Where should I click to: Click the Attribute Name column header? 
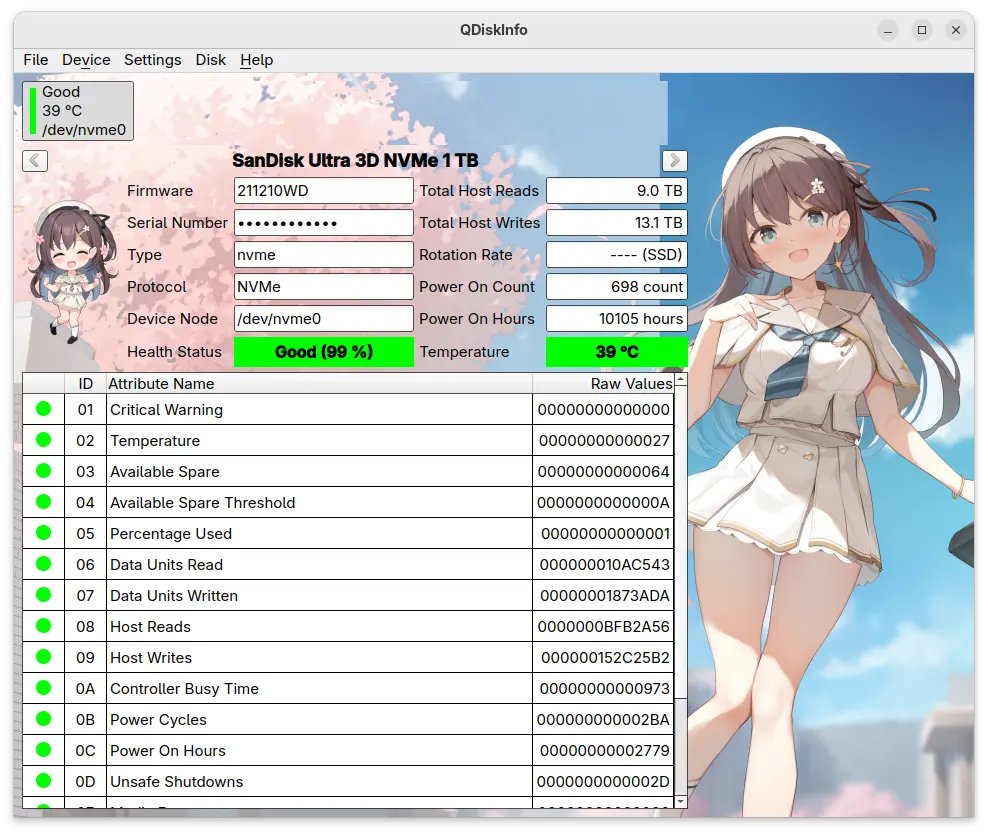pyautogui.click(x=319, y=384)
